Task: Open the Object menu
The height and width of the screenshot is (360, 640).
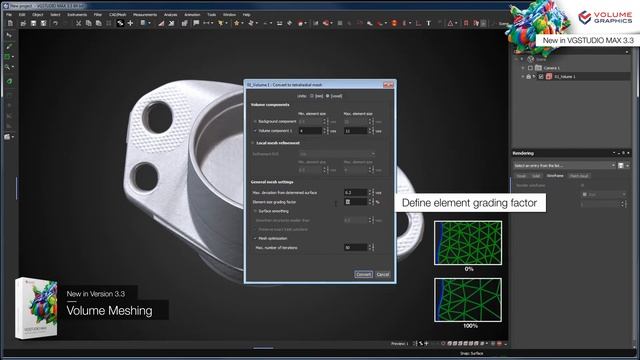Action: point(38,15)
